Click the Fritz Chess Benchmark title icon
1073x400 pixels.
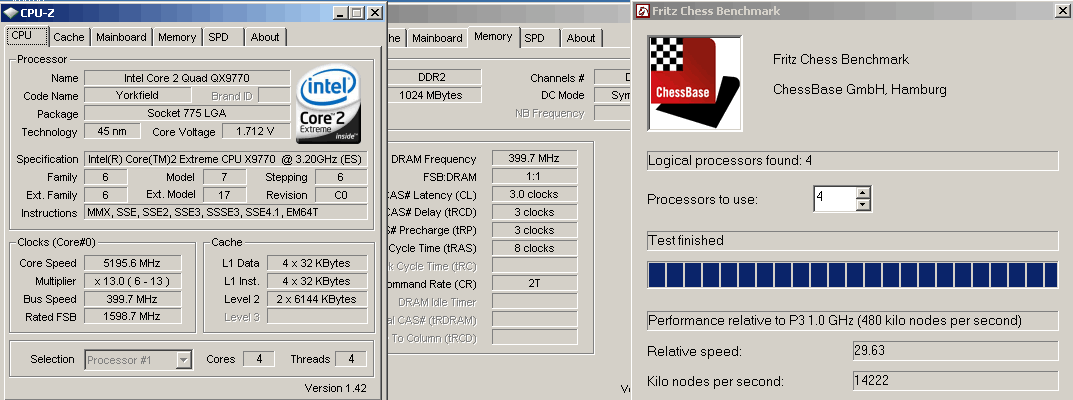[643, 11]
